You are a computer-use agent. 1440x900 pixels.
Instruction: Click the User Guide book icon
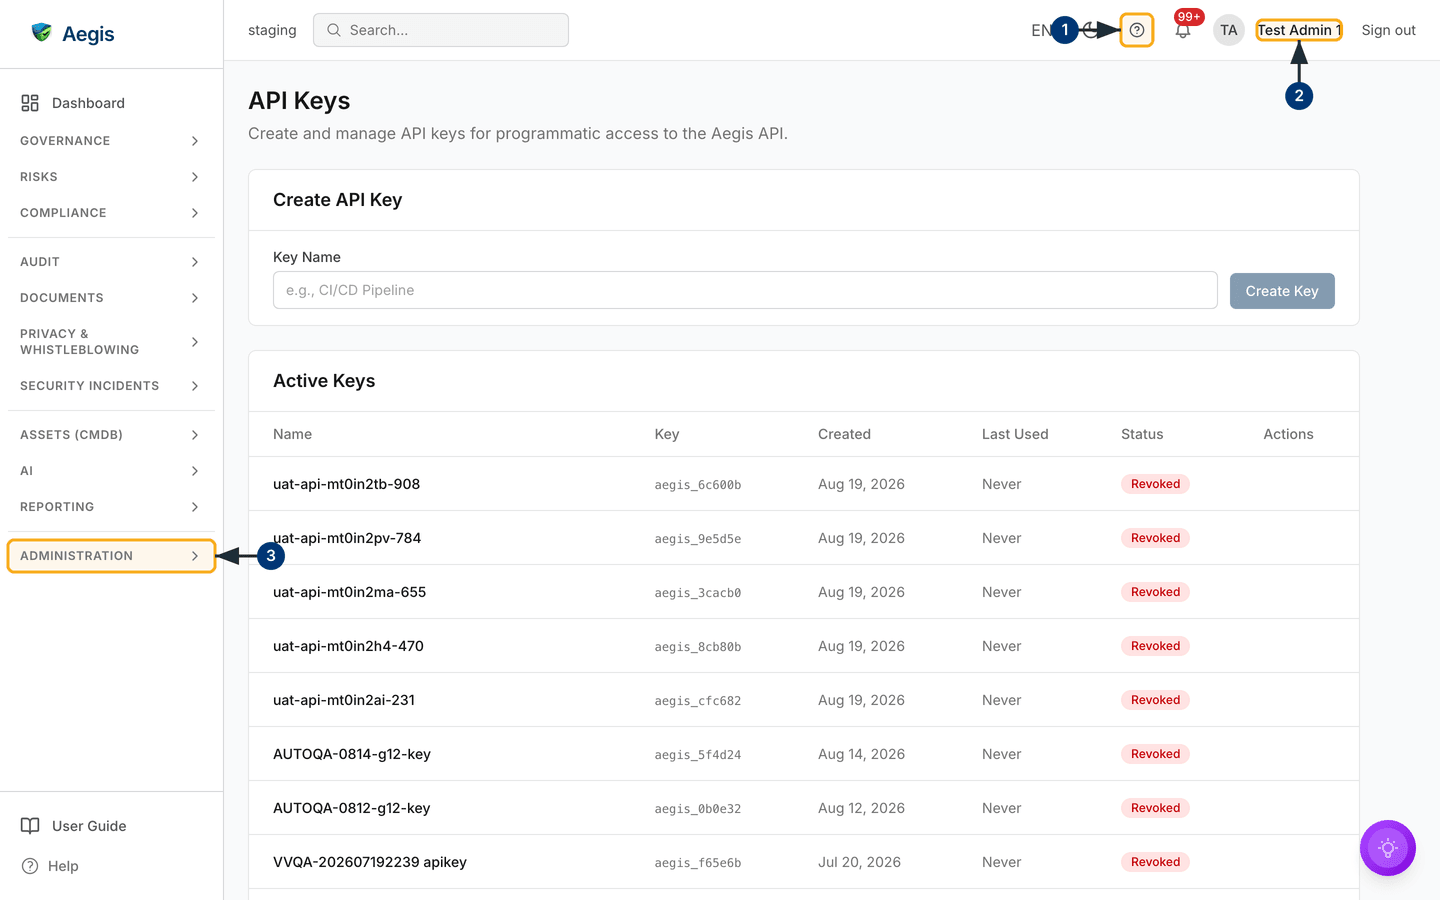(x=30, y=826)
